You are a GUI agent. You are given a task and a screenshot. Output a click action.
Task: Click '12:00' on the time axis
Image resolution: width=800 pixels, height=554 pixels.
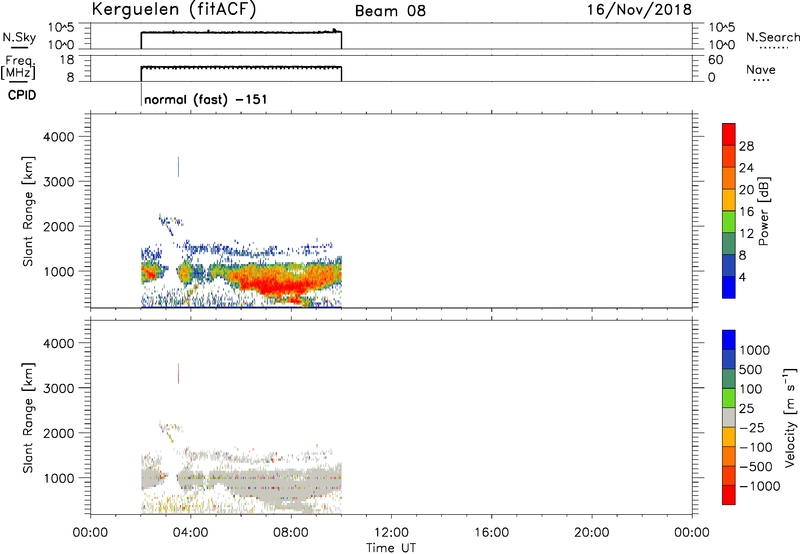391,533
